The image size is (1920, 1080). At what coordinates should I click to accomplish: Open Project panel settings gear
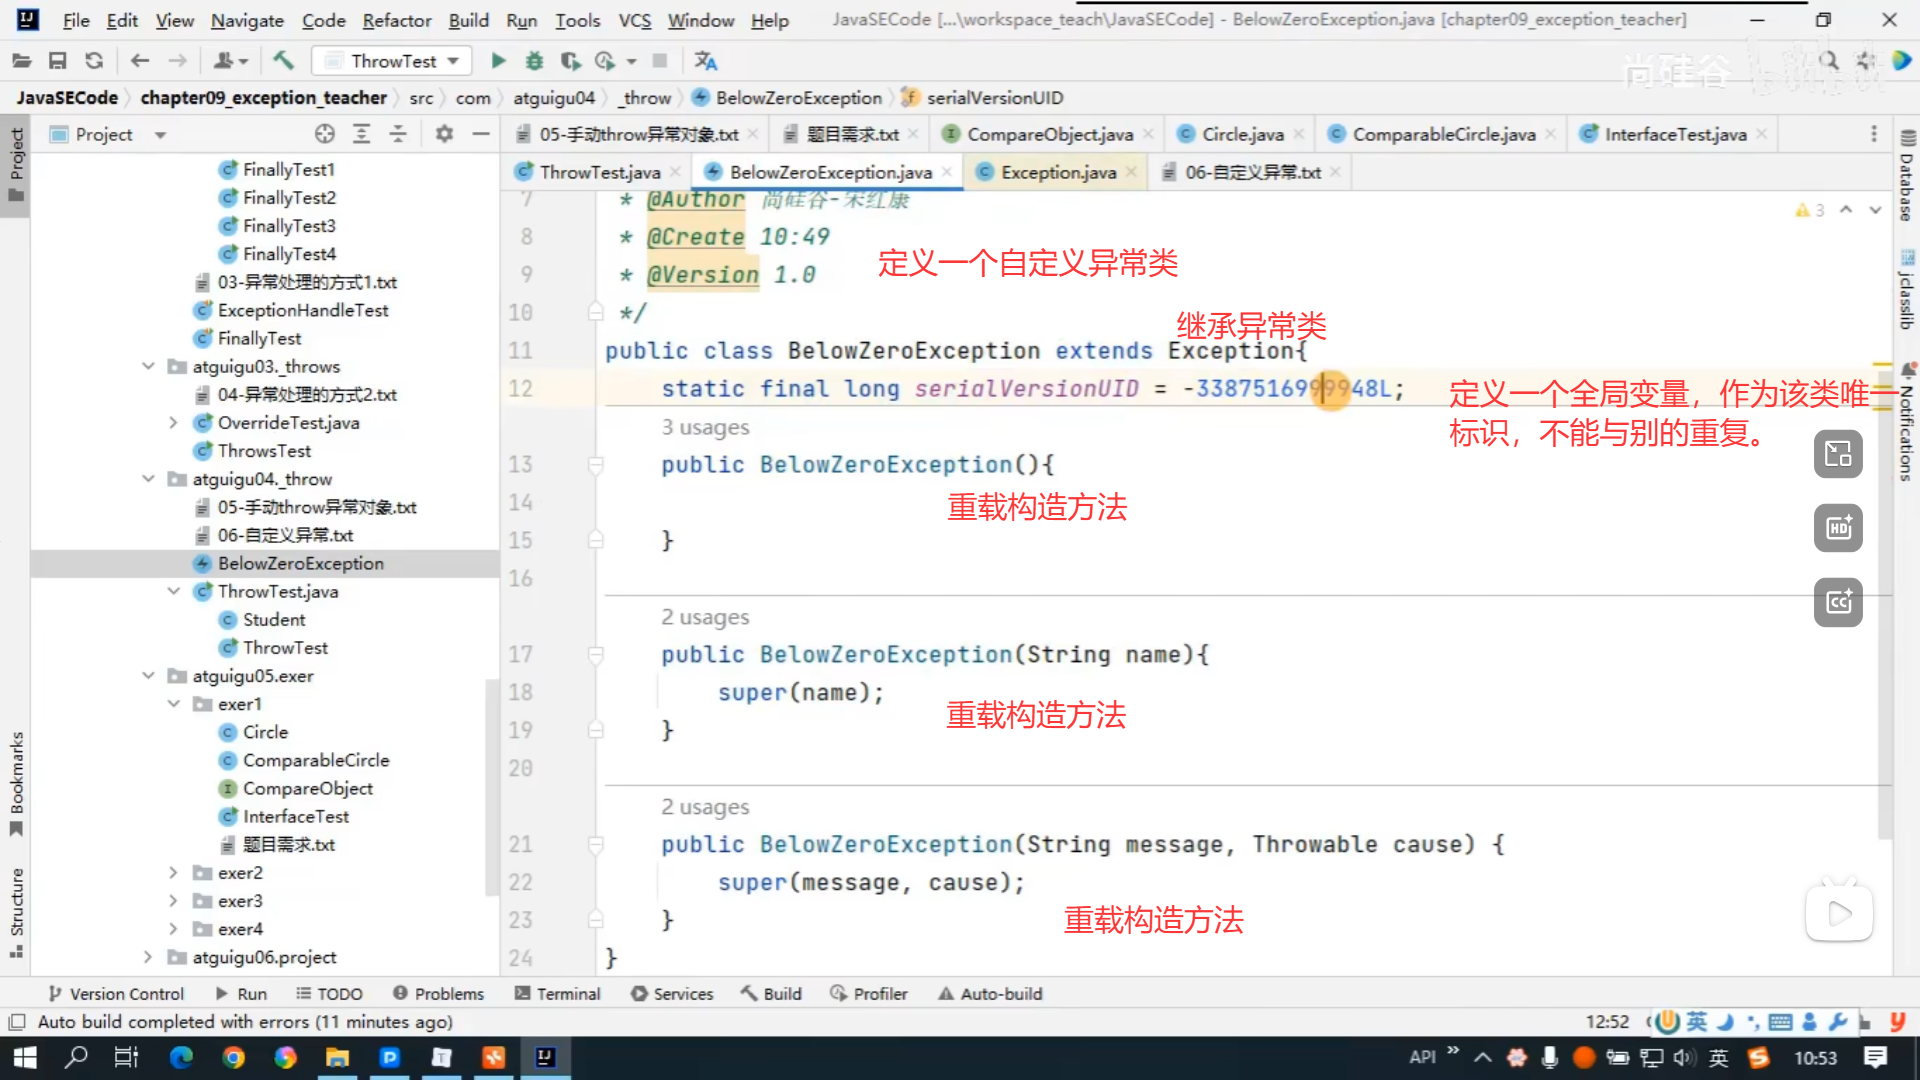point(444,134)
